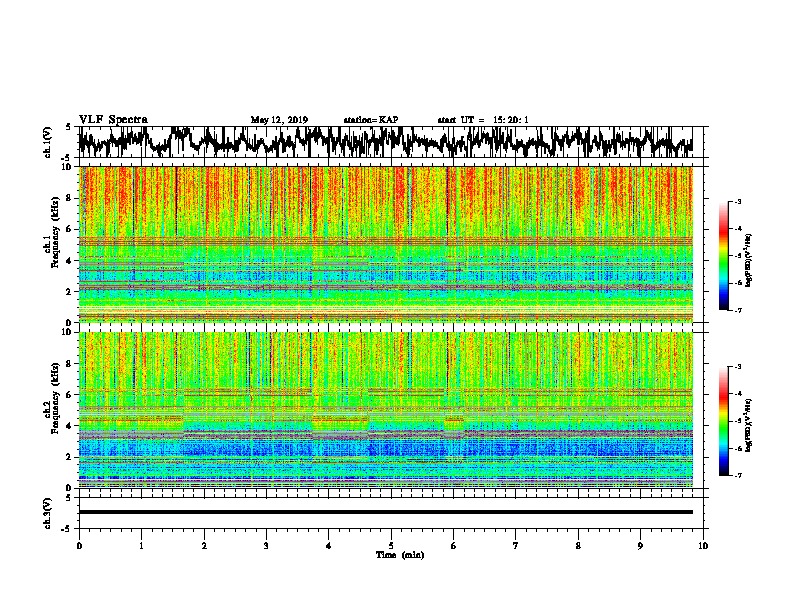This screenshot has height=612, width=792.
Task: Click the "VLF Spectra" plot title
Action: pos(113,119)
